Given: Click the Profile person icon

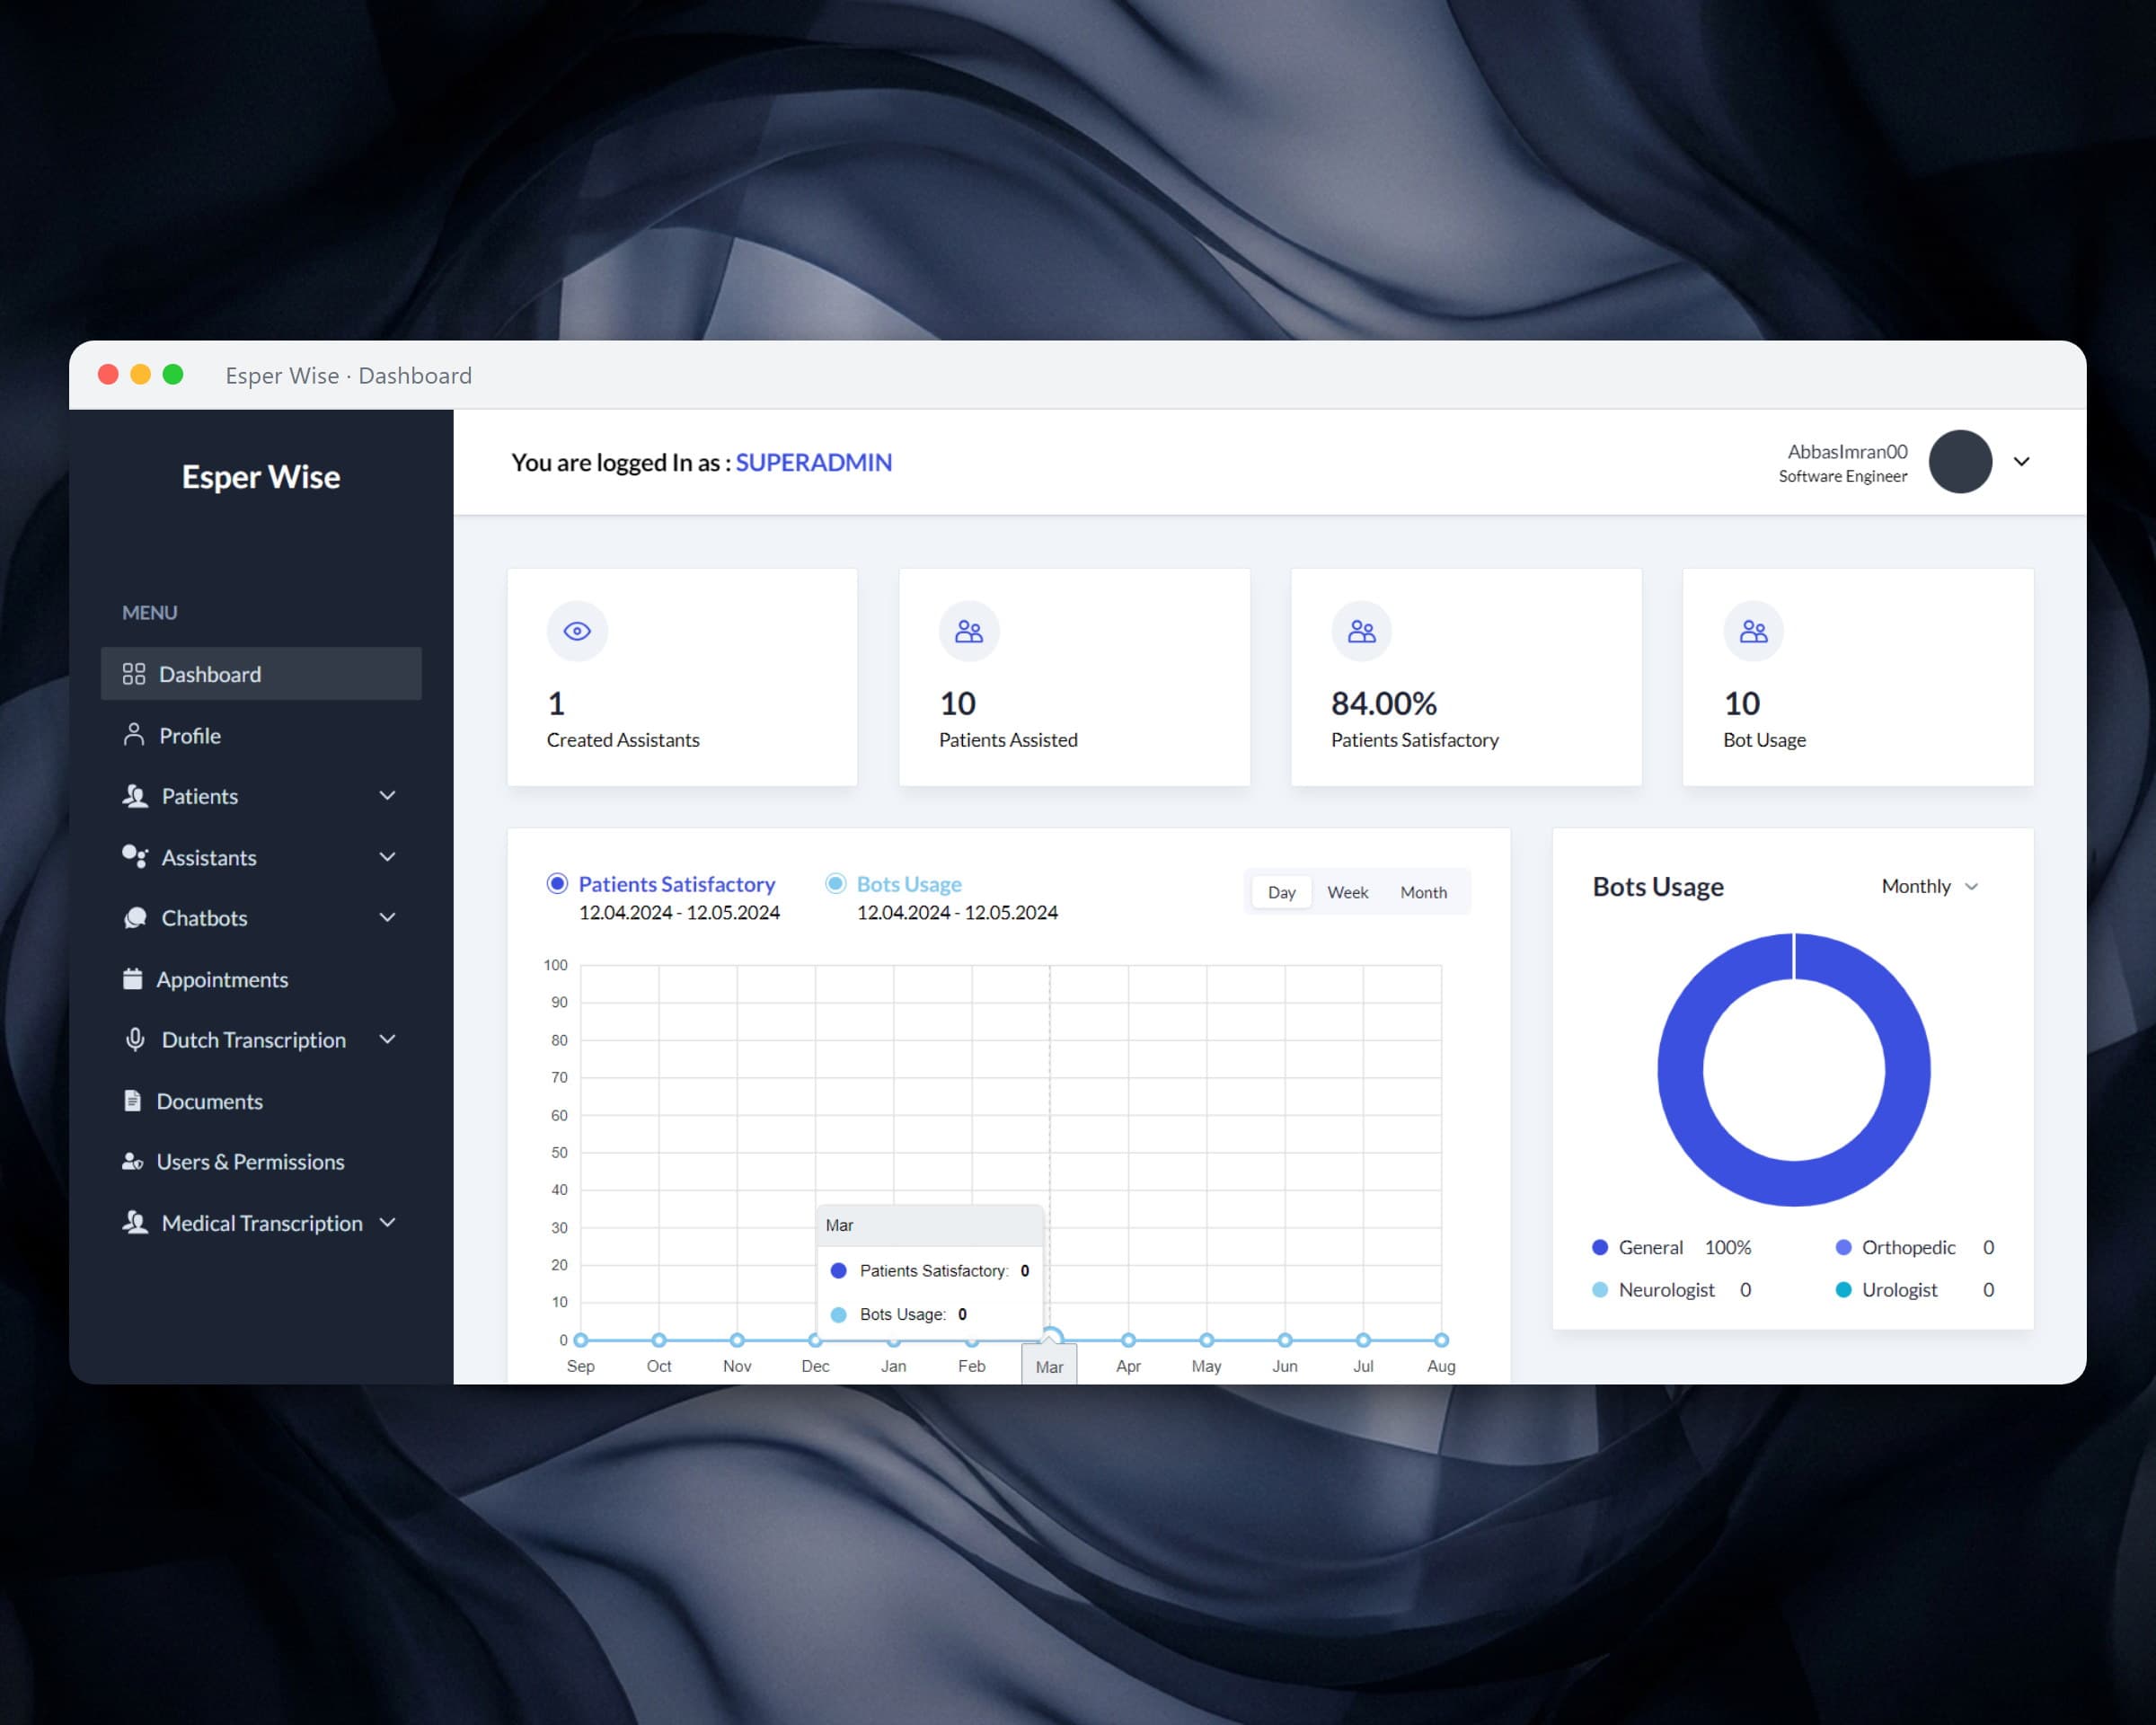Looking at the screenshot, I should pos(134,735).
